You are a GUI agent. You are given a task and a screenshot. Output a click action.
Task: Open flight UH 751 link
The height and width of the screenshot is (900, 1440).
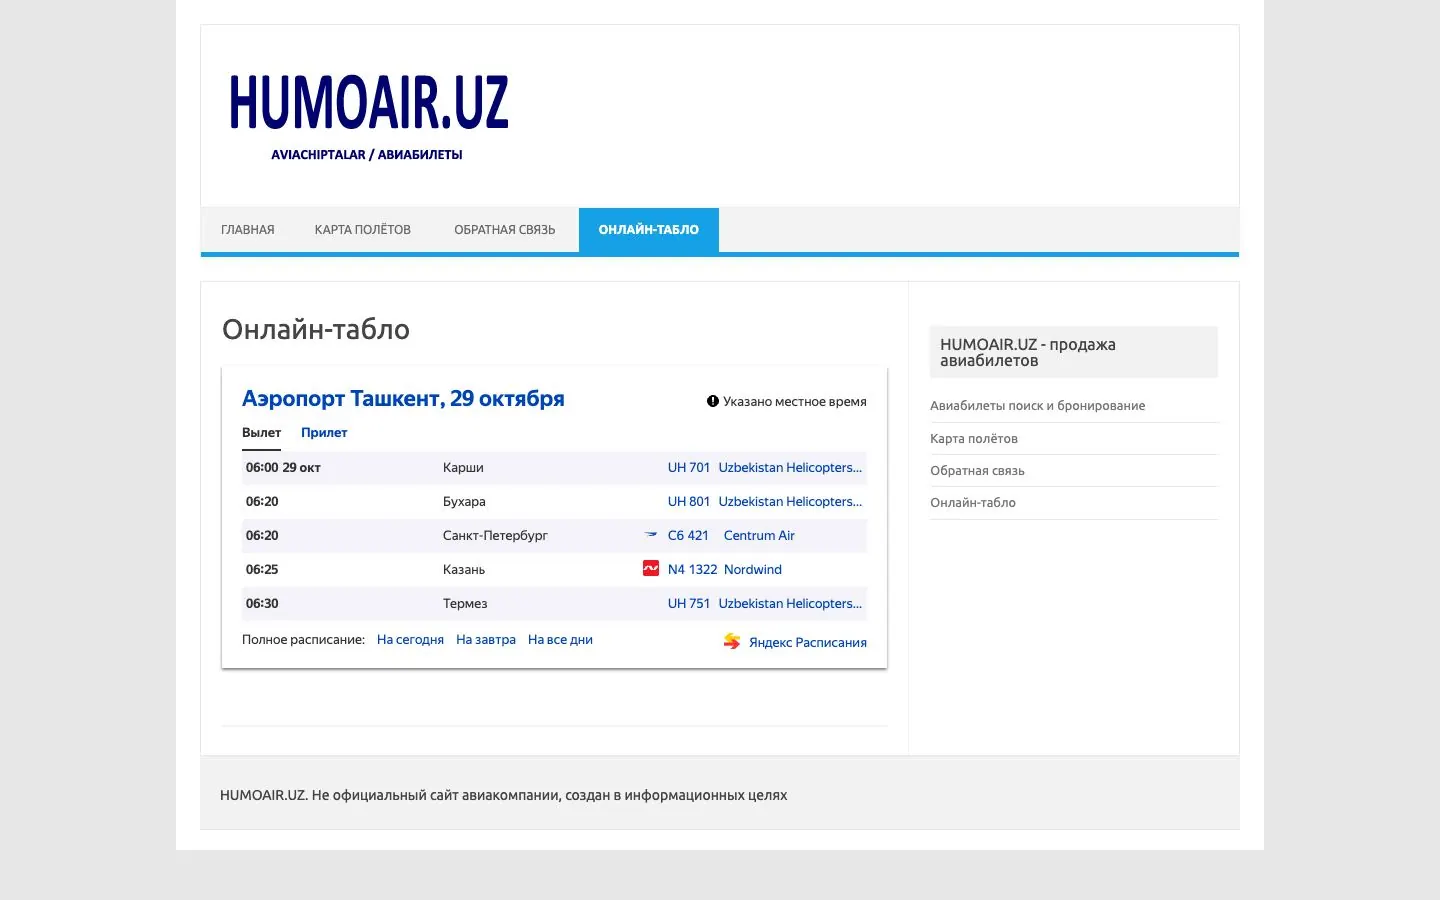[x=689, y=603]
